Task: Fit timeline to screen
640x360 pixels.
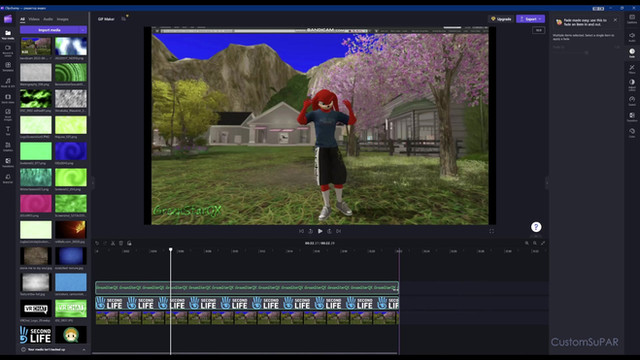Action: (x=543, y=243)
